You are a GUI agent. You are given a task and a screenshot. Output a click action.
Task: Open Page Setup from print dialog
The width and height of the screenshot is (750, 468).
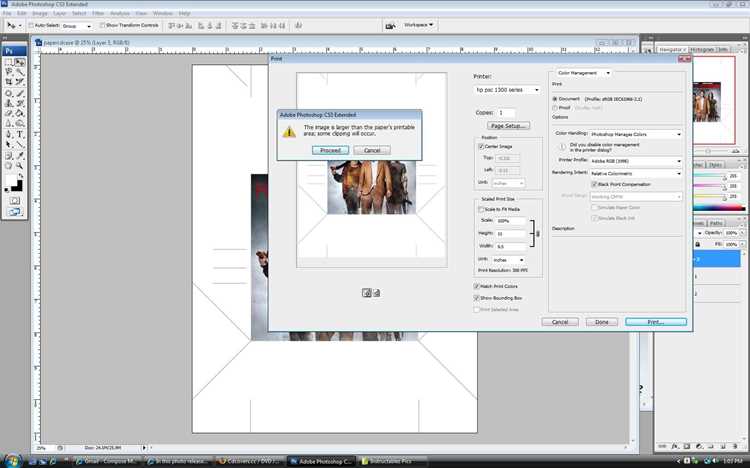tap(508, 126)
